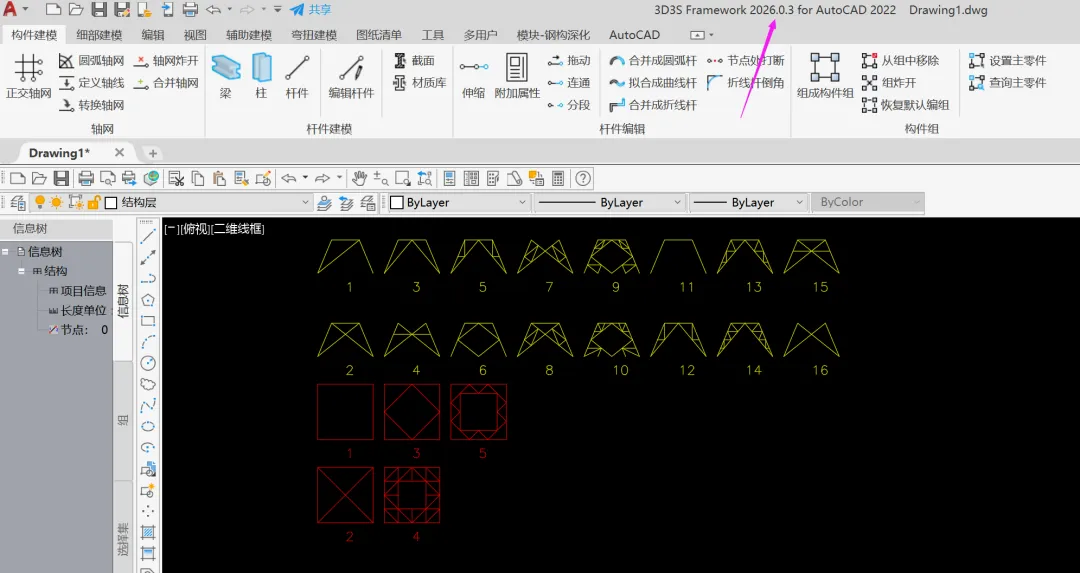Click the 分段 segment tool
1080x573 pixels.
tap(569, 105)
